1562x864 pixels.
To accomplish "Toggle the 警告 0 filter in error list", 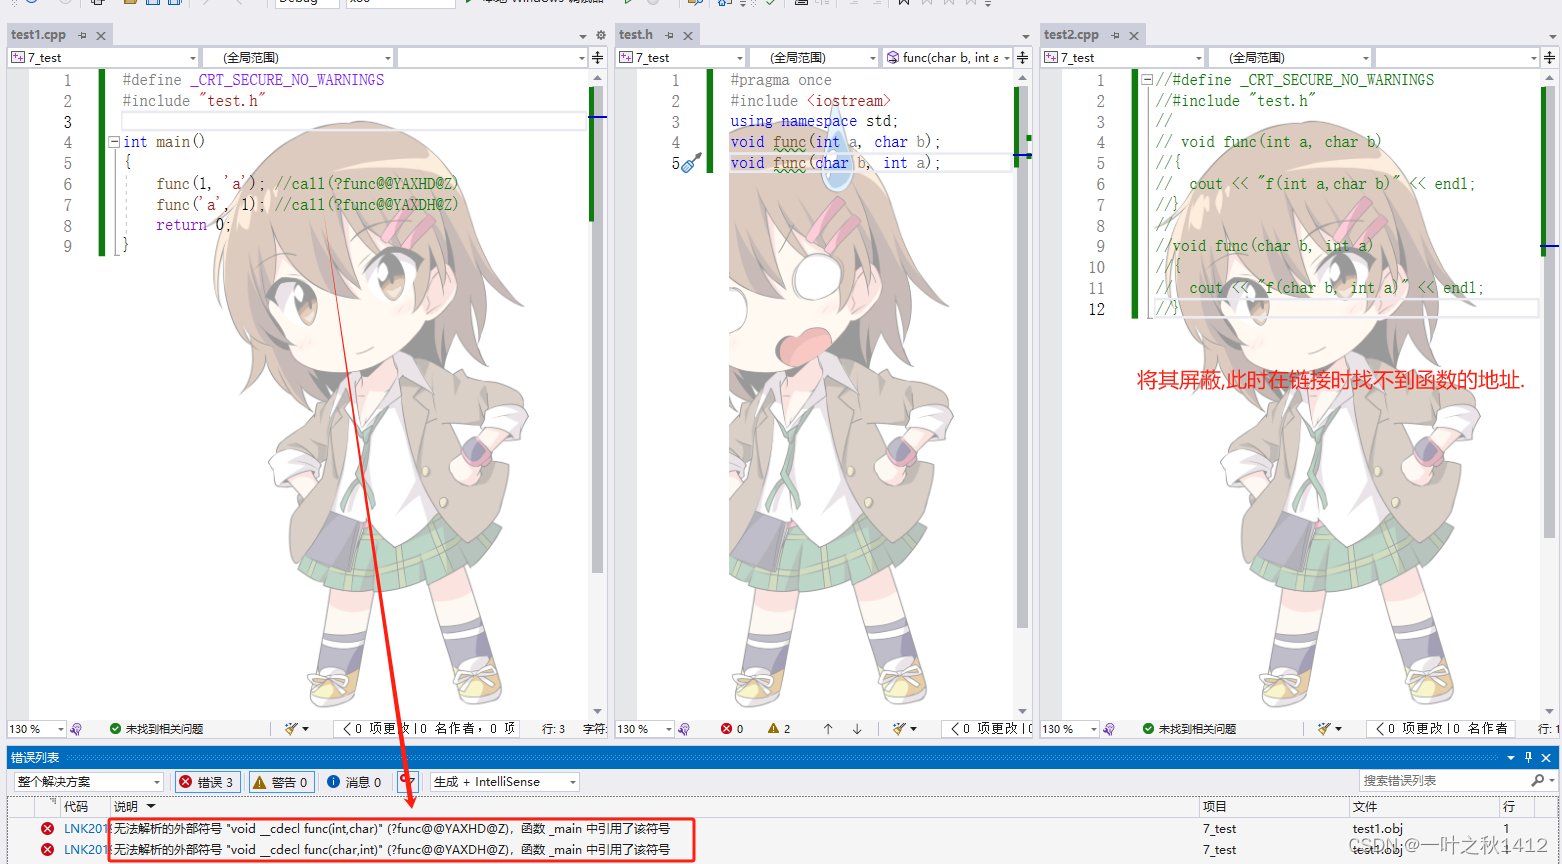I will [281, 781].
